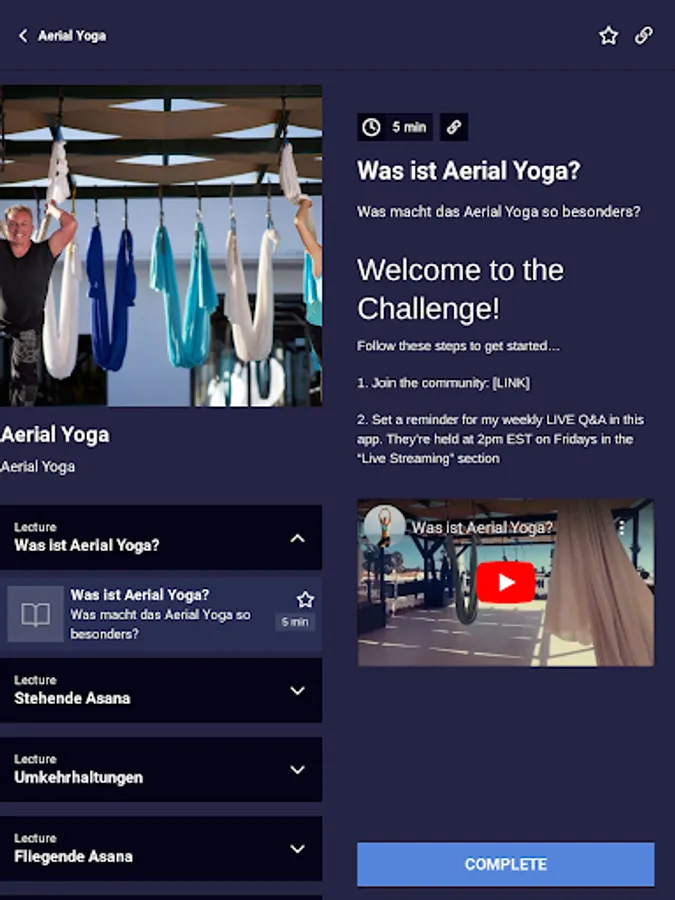
Task: Expand the Fliegende Asana lecture
Action: tap(161, 849)
